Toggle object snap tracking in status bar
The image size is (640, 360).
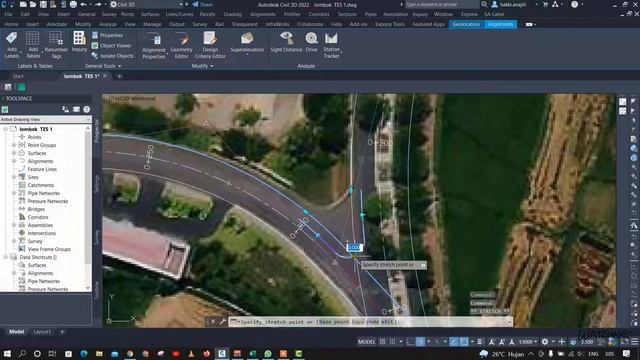coord(454,342)
